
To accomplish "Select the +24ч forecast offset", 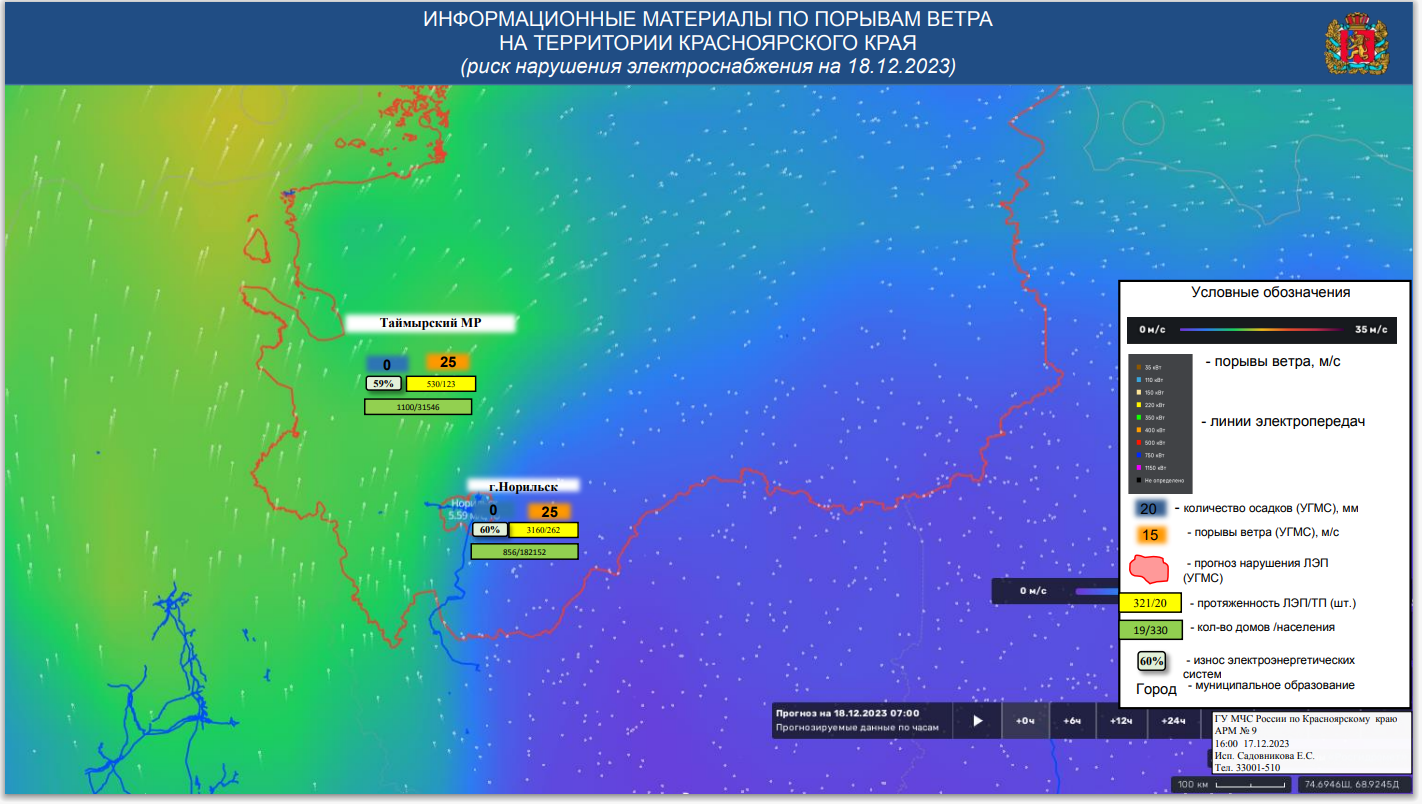I will (1173, 720).
